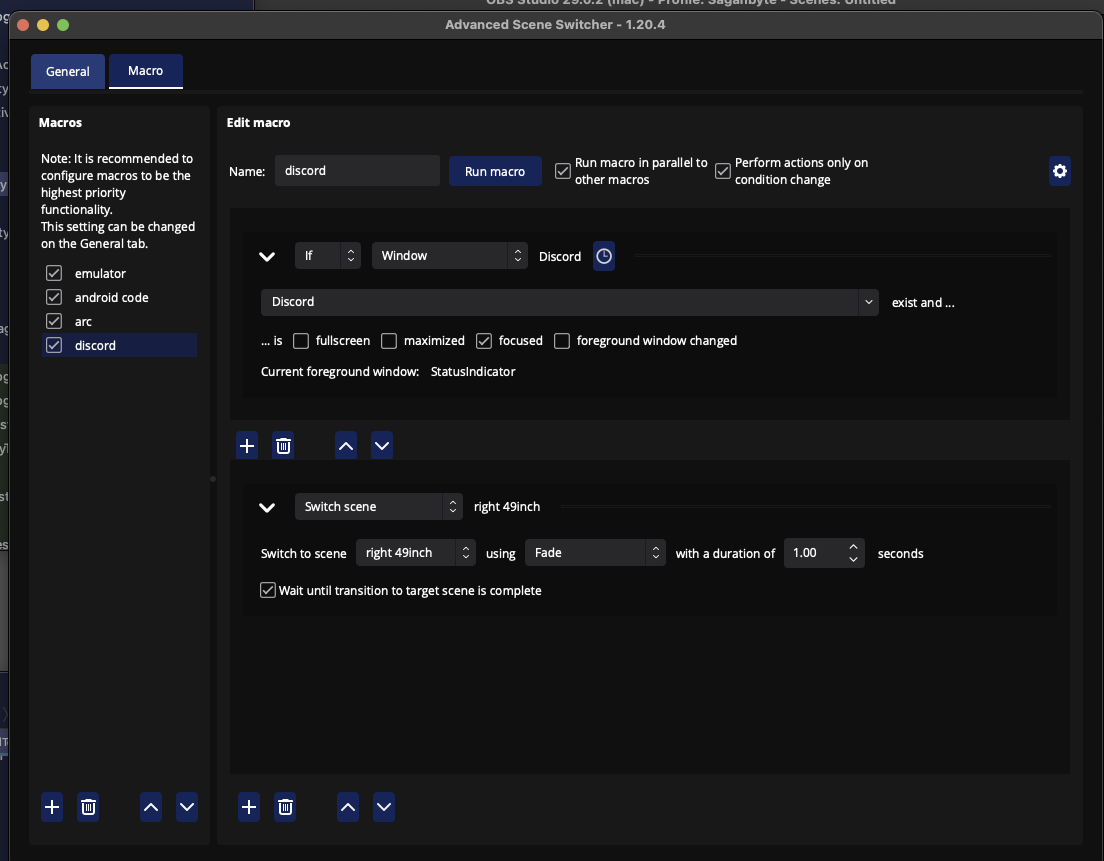
Task: Enable the fullscreen condition checkbox
Action: click(301, 341)
